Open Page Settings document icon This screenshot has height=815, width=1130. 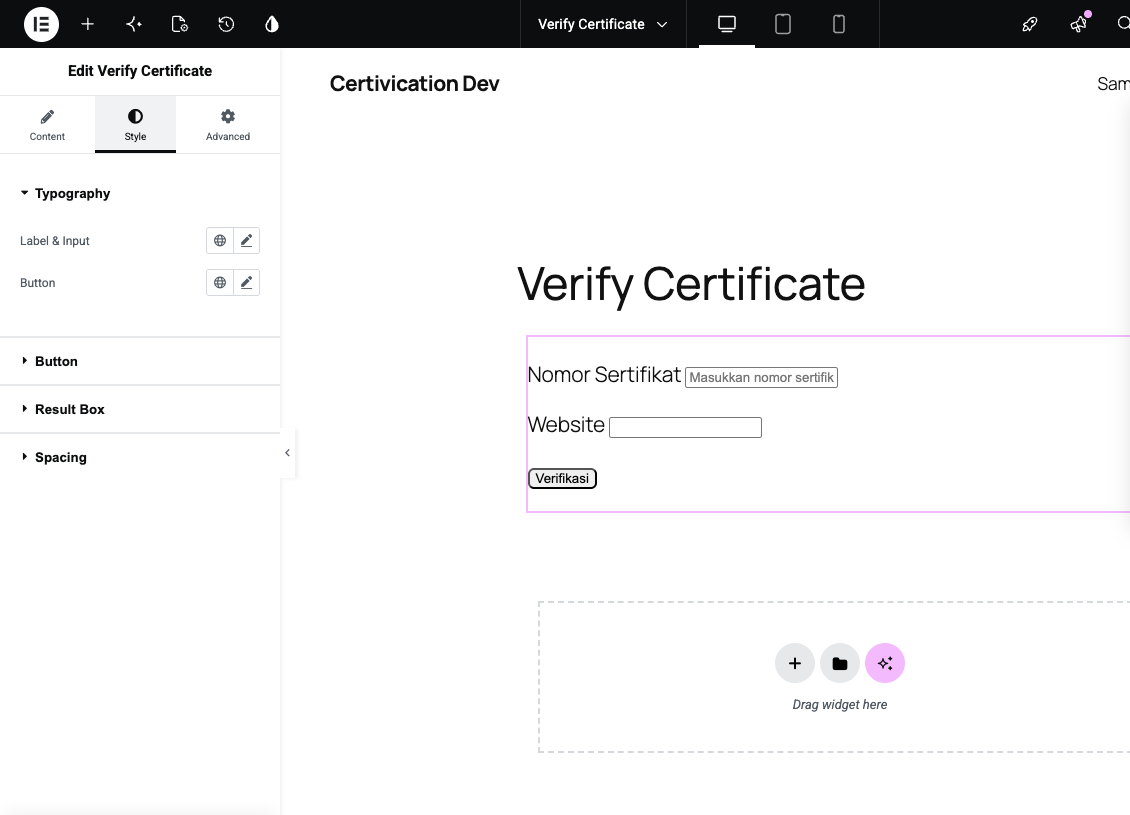pyautogui.click(x=179, y=24)
